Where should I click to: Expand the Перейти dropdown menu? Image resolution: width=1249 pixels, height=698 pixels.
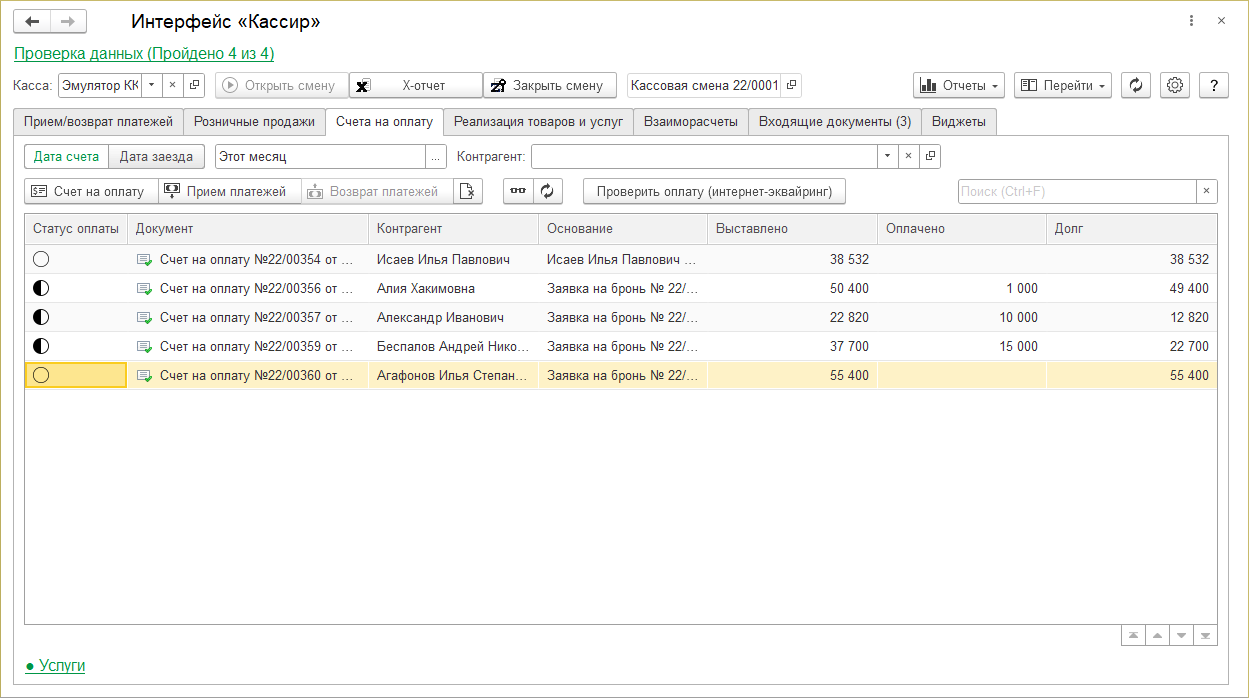(1062, 85)
